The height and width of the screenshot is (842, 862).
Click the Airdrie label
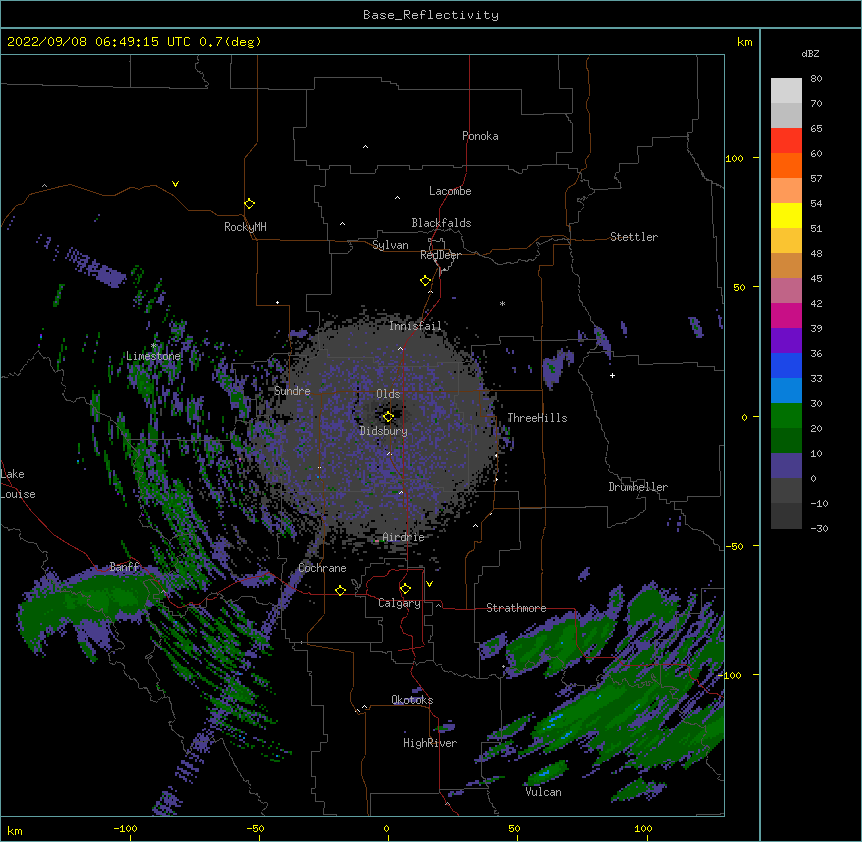coord(404,537)
